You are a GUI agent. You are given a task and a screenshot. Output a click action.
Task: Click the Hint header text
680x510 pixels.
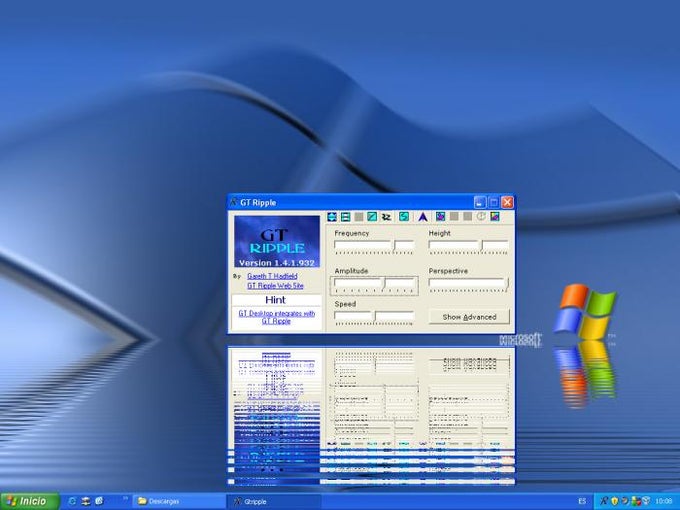[x=275, y=300]
